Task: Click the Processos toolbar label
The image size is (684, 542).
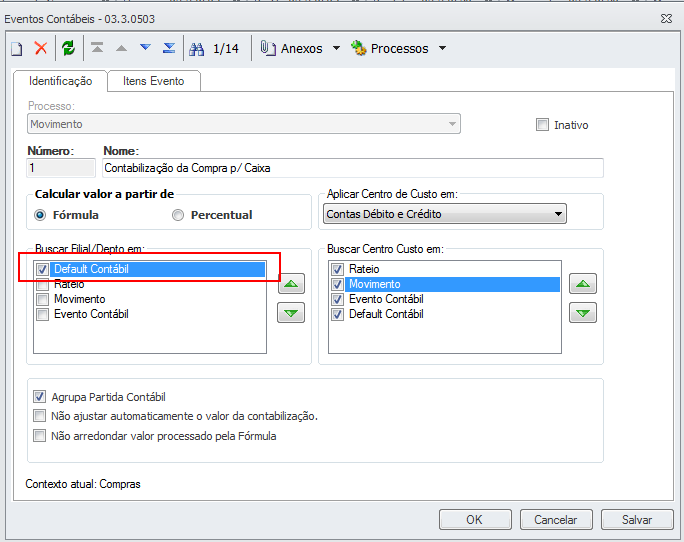Action: click(x=400, y=48)
